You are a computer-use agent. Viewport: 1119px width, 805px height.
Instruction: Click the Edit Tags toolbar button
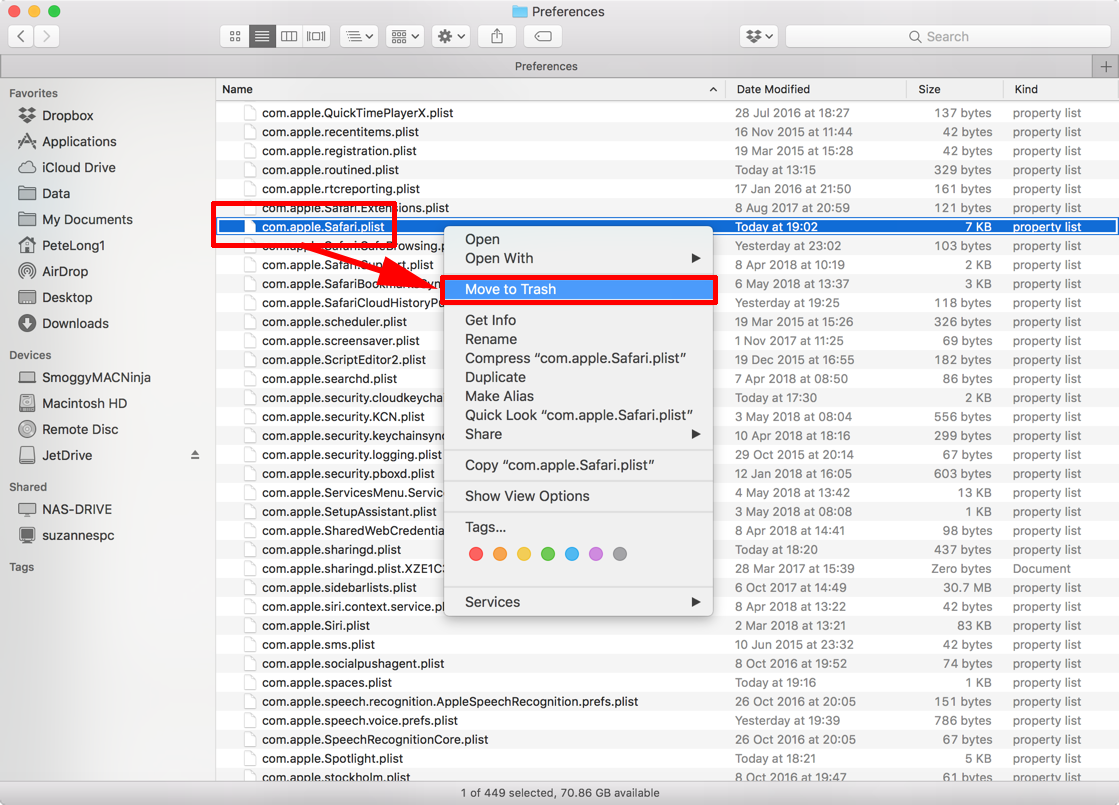pyautogui.click(x=543, y=36)
